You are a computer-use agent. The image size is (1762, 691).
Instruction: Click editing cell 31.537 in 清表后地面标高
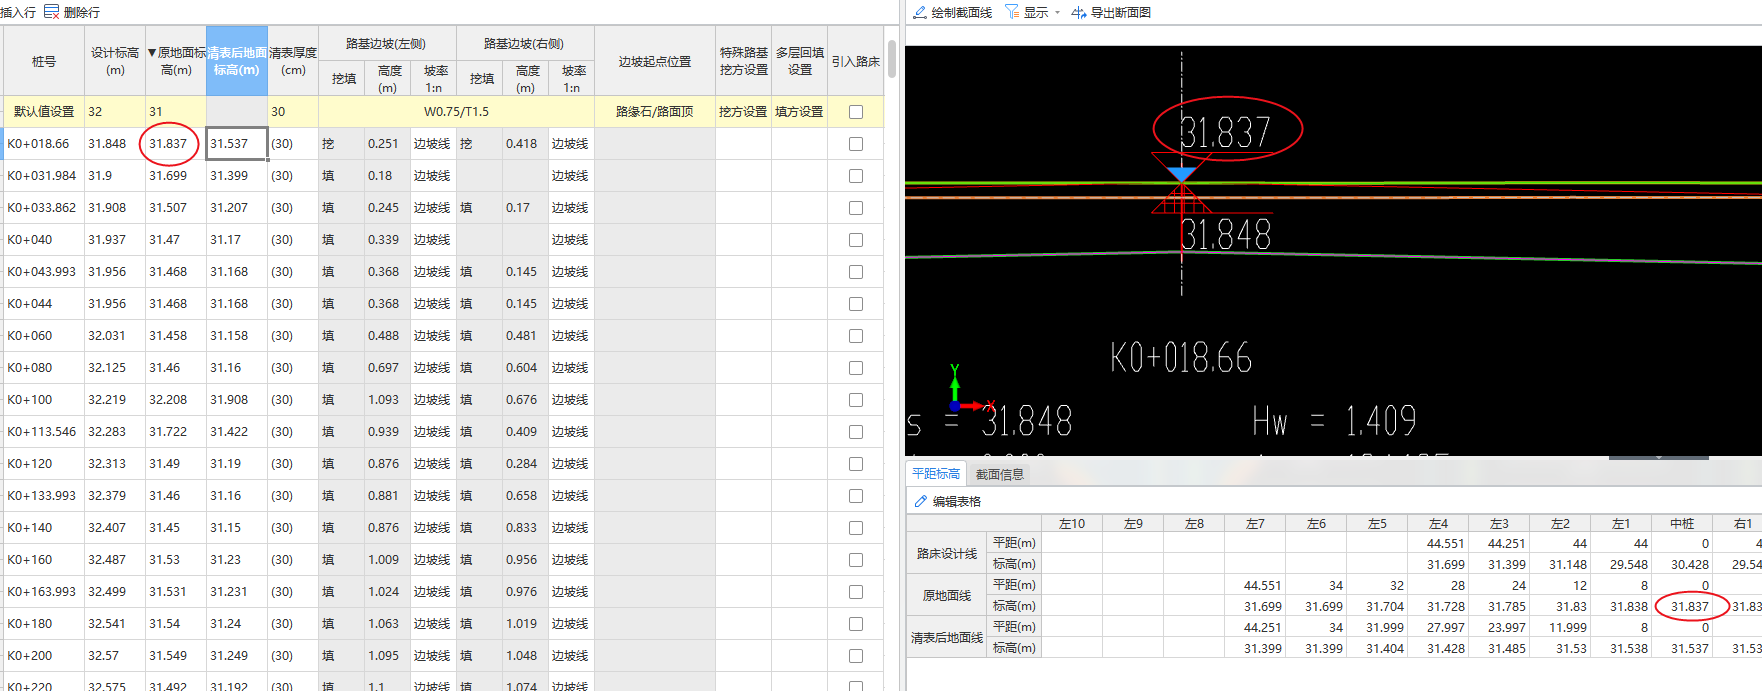coord(237,144)
